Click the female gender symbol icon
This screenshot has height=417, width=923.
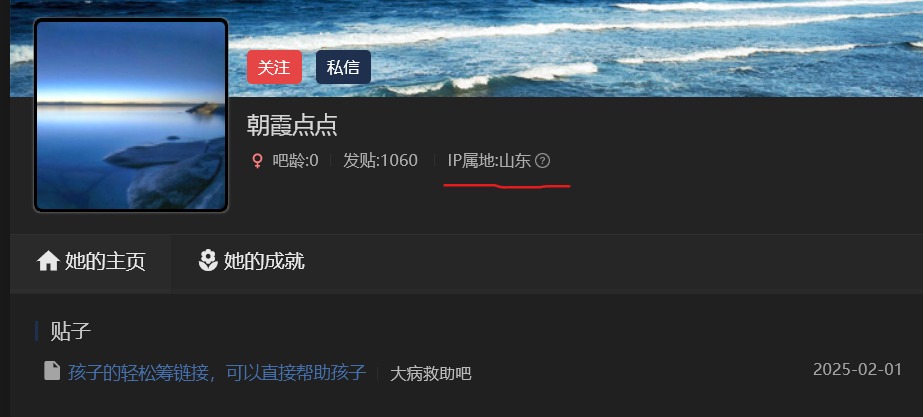(x=257, y=161)
